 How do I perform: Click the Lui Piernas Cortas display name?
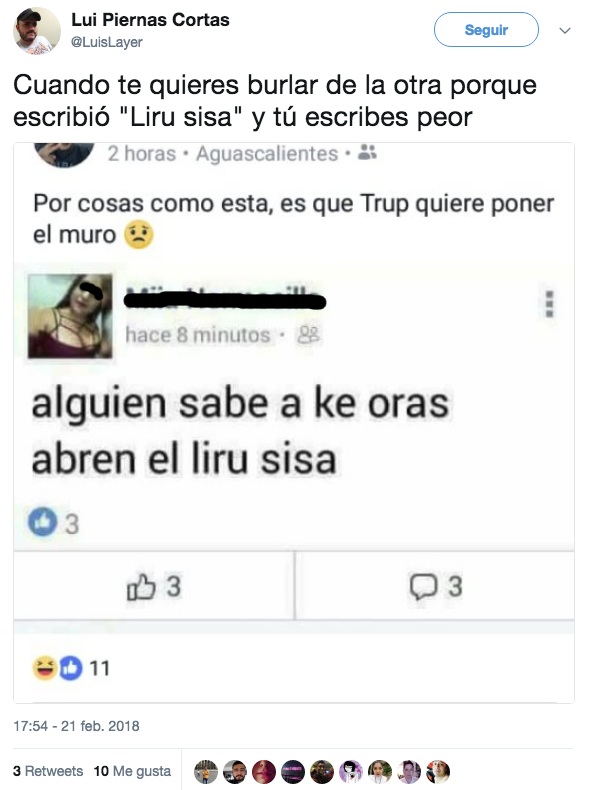click(150, 20)
